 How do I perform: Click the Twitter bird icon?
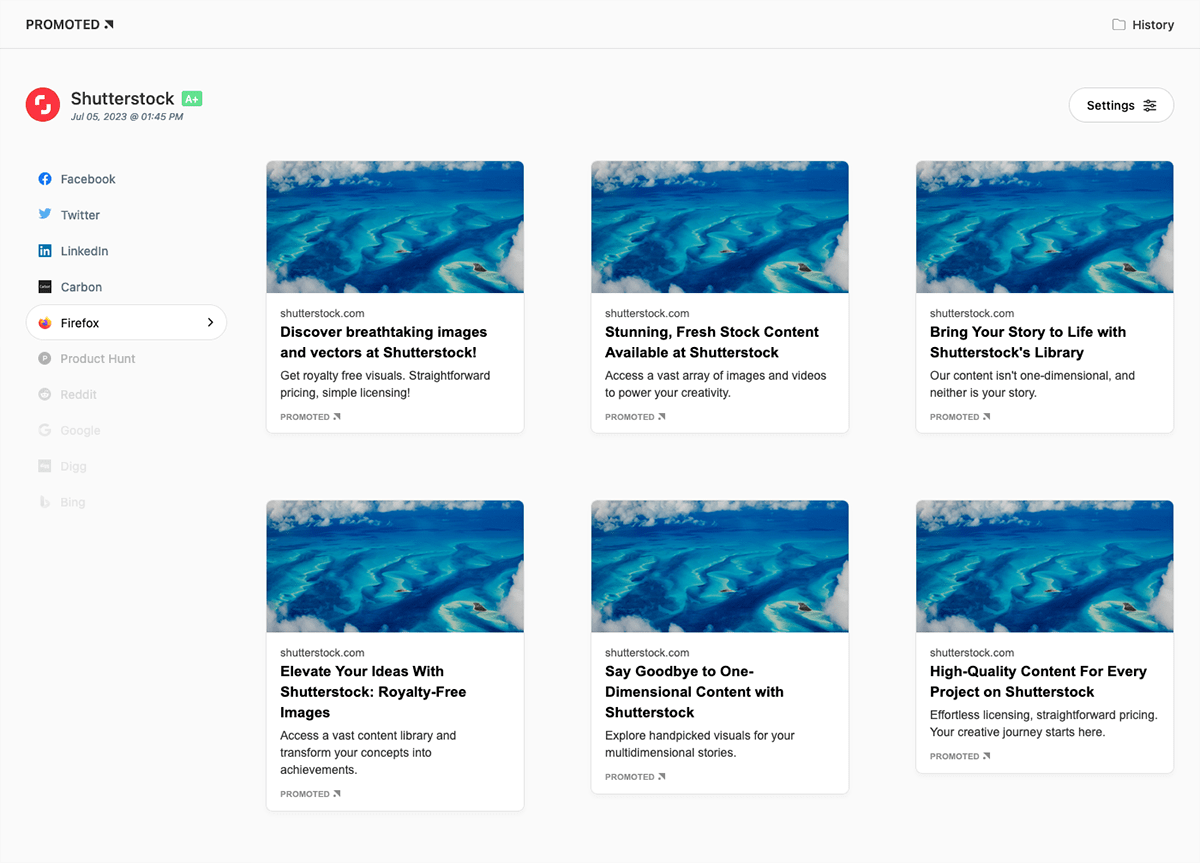click(x=45, y=215)
